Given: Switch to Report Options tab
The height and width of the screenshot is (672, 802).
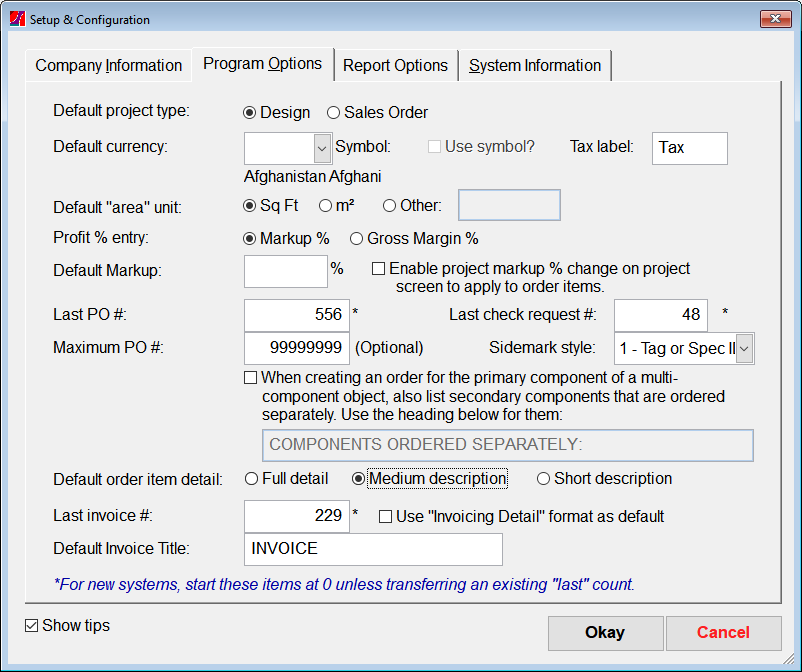Looking at the screenshot, I should coord(395,65).
